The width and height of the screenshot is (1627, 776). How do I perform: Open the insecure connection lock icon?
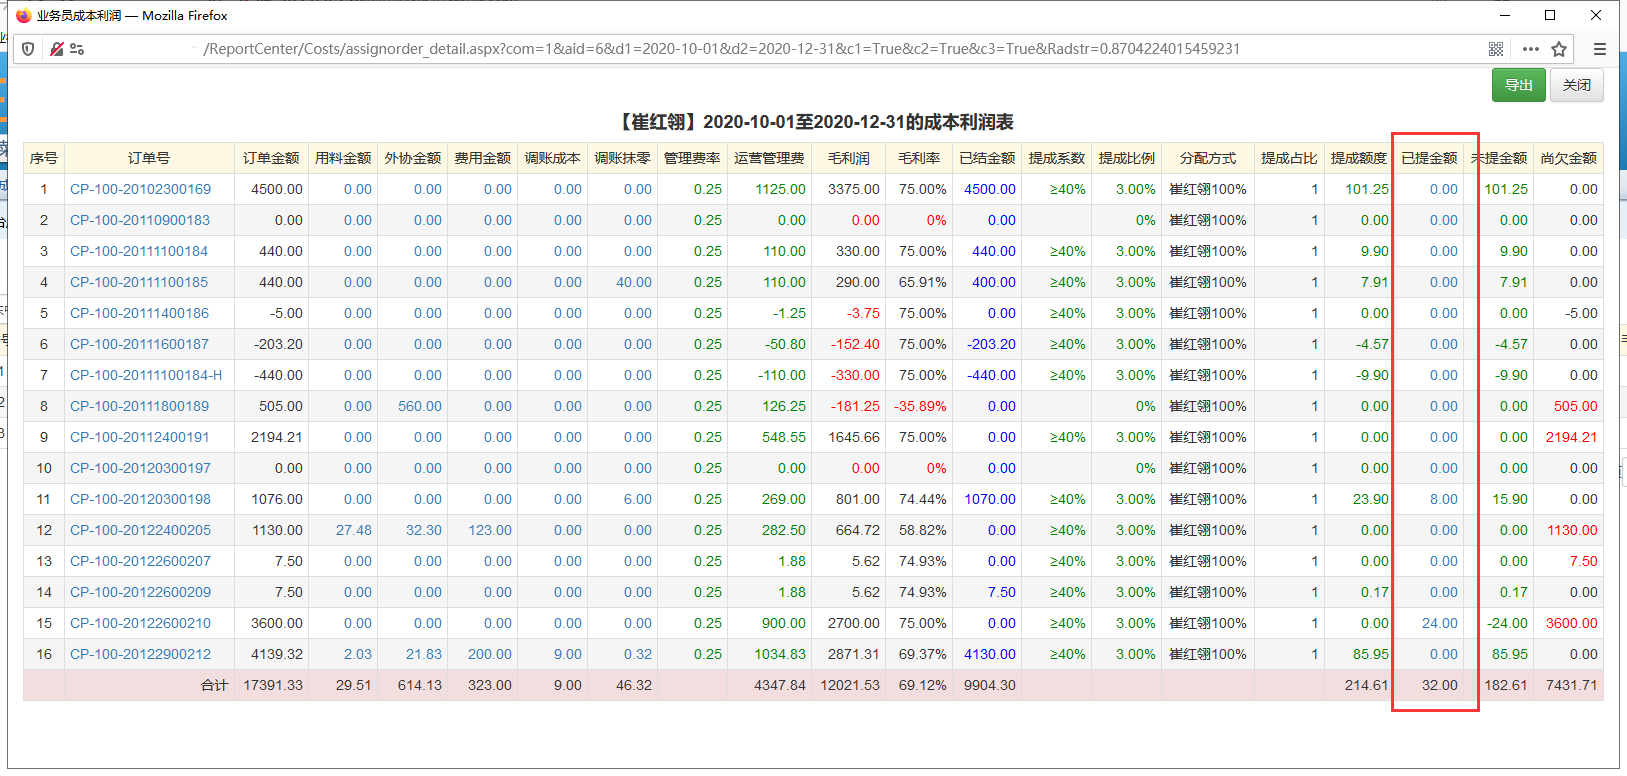pyautogui.click(x=57, y=49)
